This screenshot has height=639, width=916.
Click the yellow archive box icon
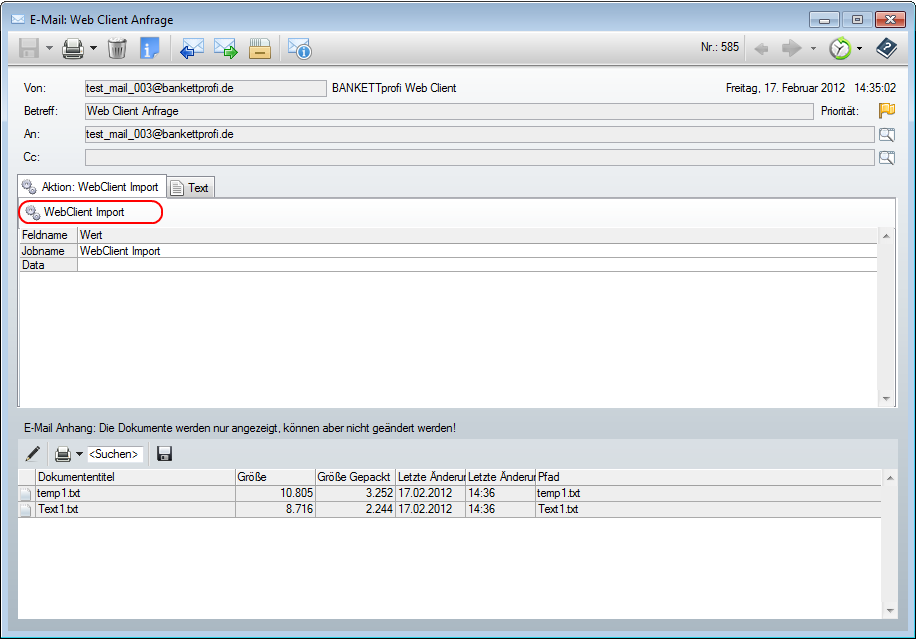tap(260, 48)
